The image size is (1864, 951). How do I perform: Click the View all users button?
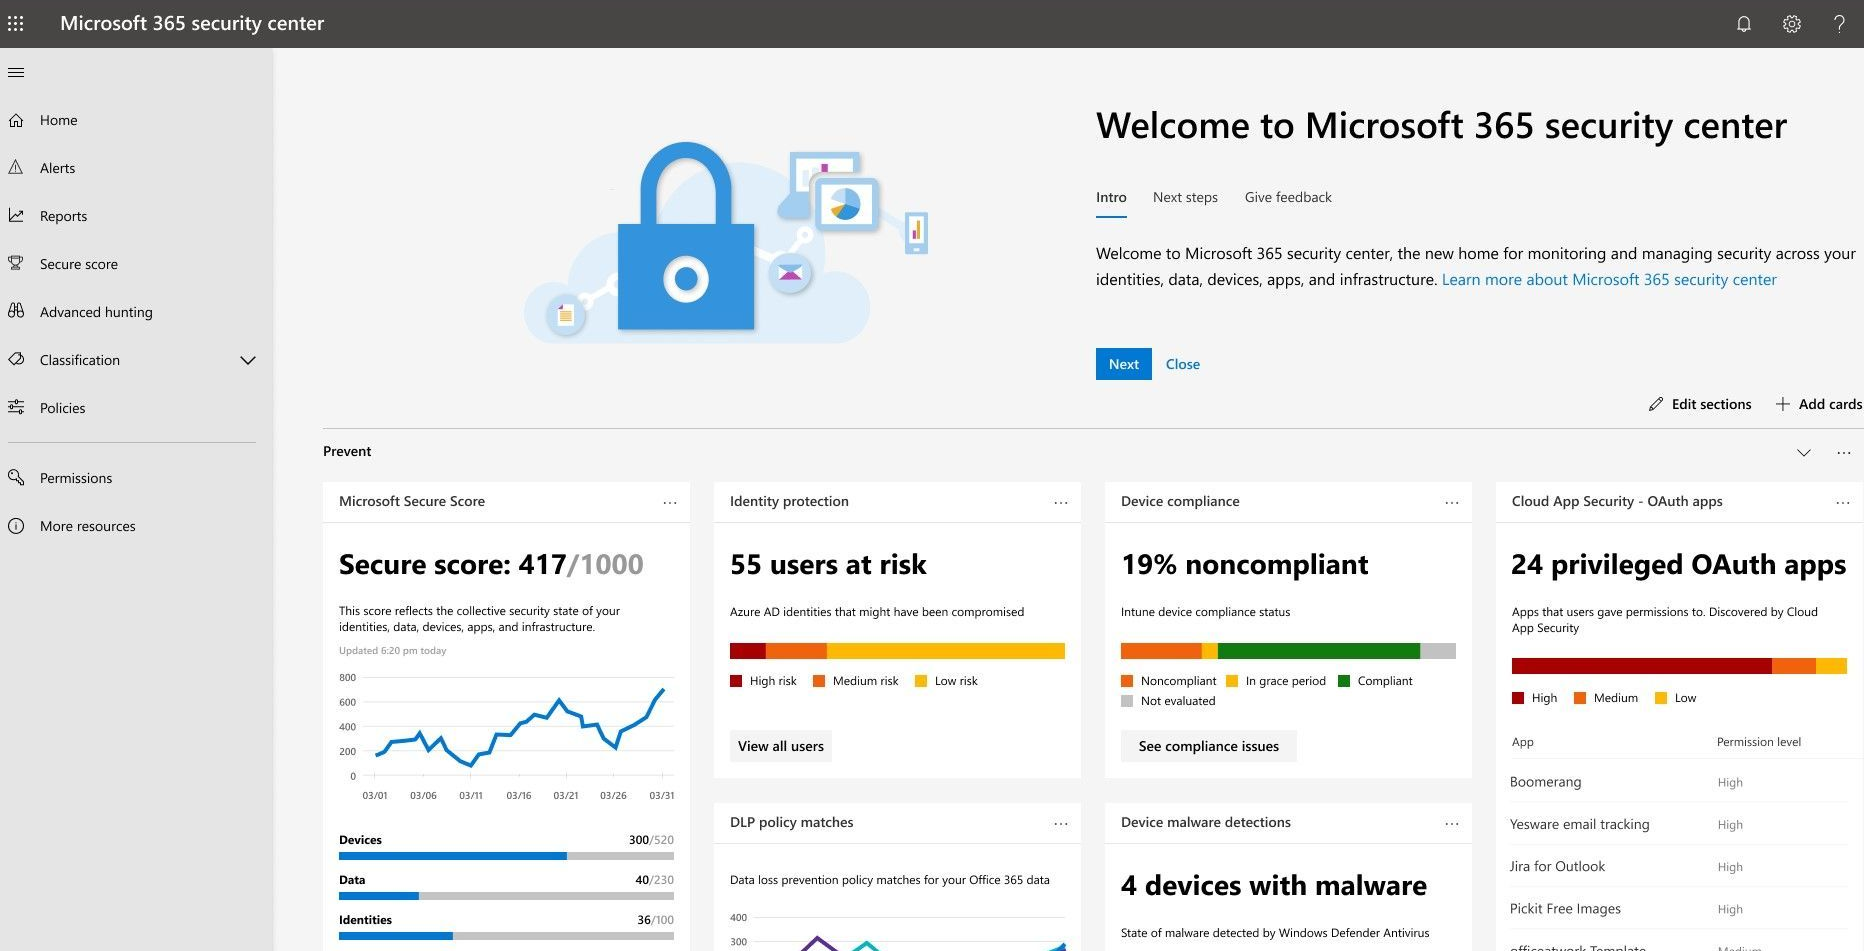pyautogui.click(x=780, y=745)
